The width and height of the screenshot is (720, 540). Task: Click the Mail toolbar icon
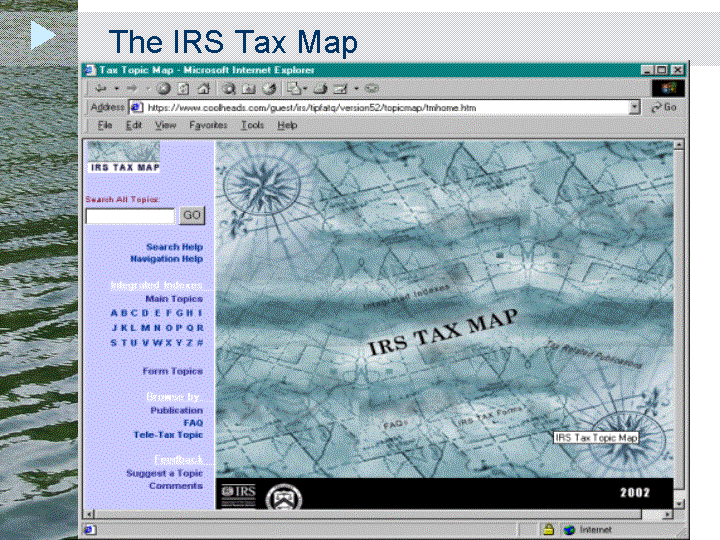(x=293, y=88)
